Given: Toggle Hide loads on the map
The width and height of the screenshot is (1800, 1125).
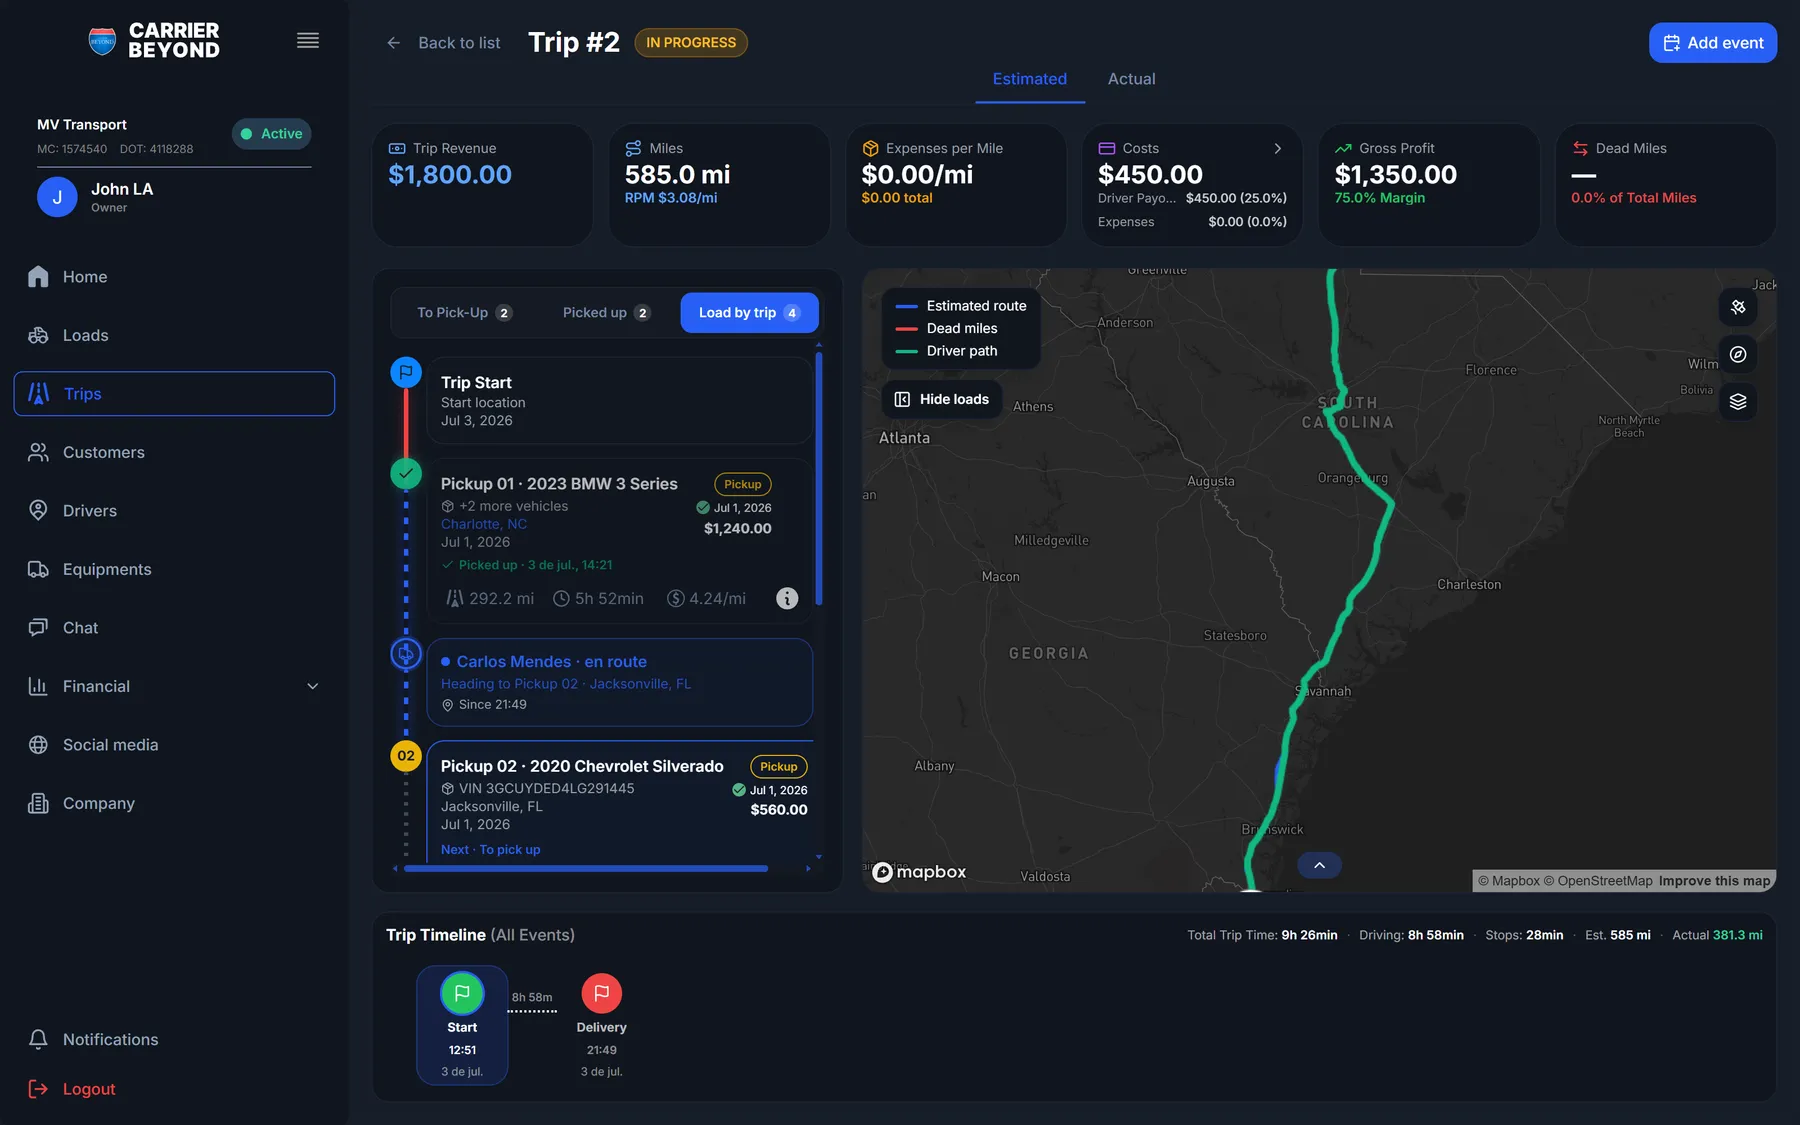Looking at the screenshot, I should point(941,399).
